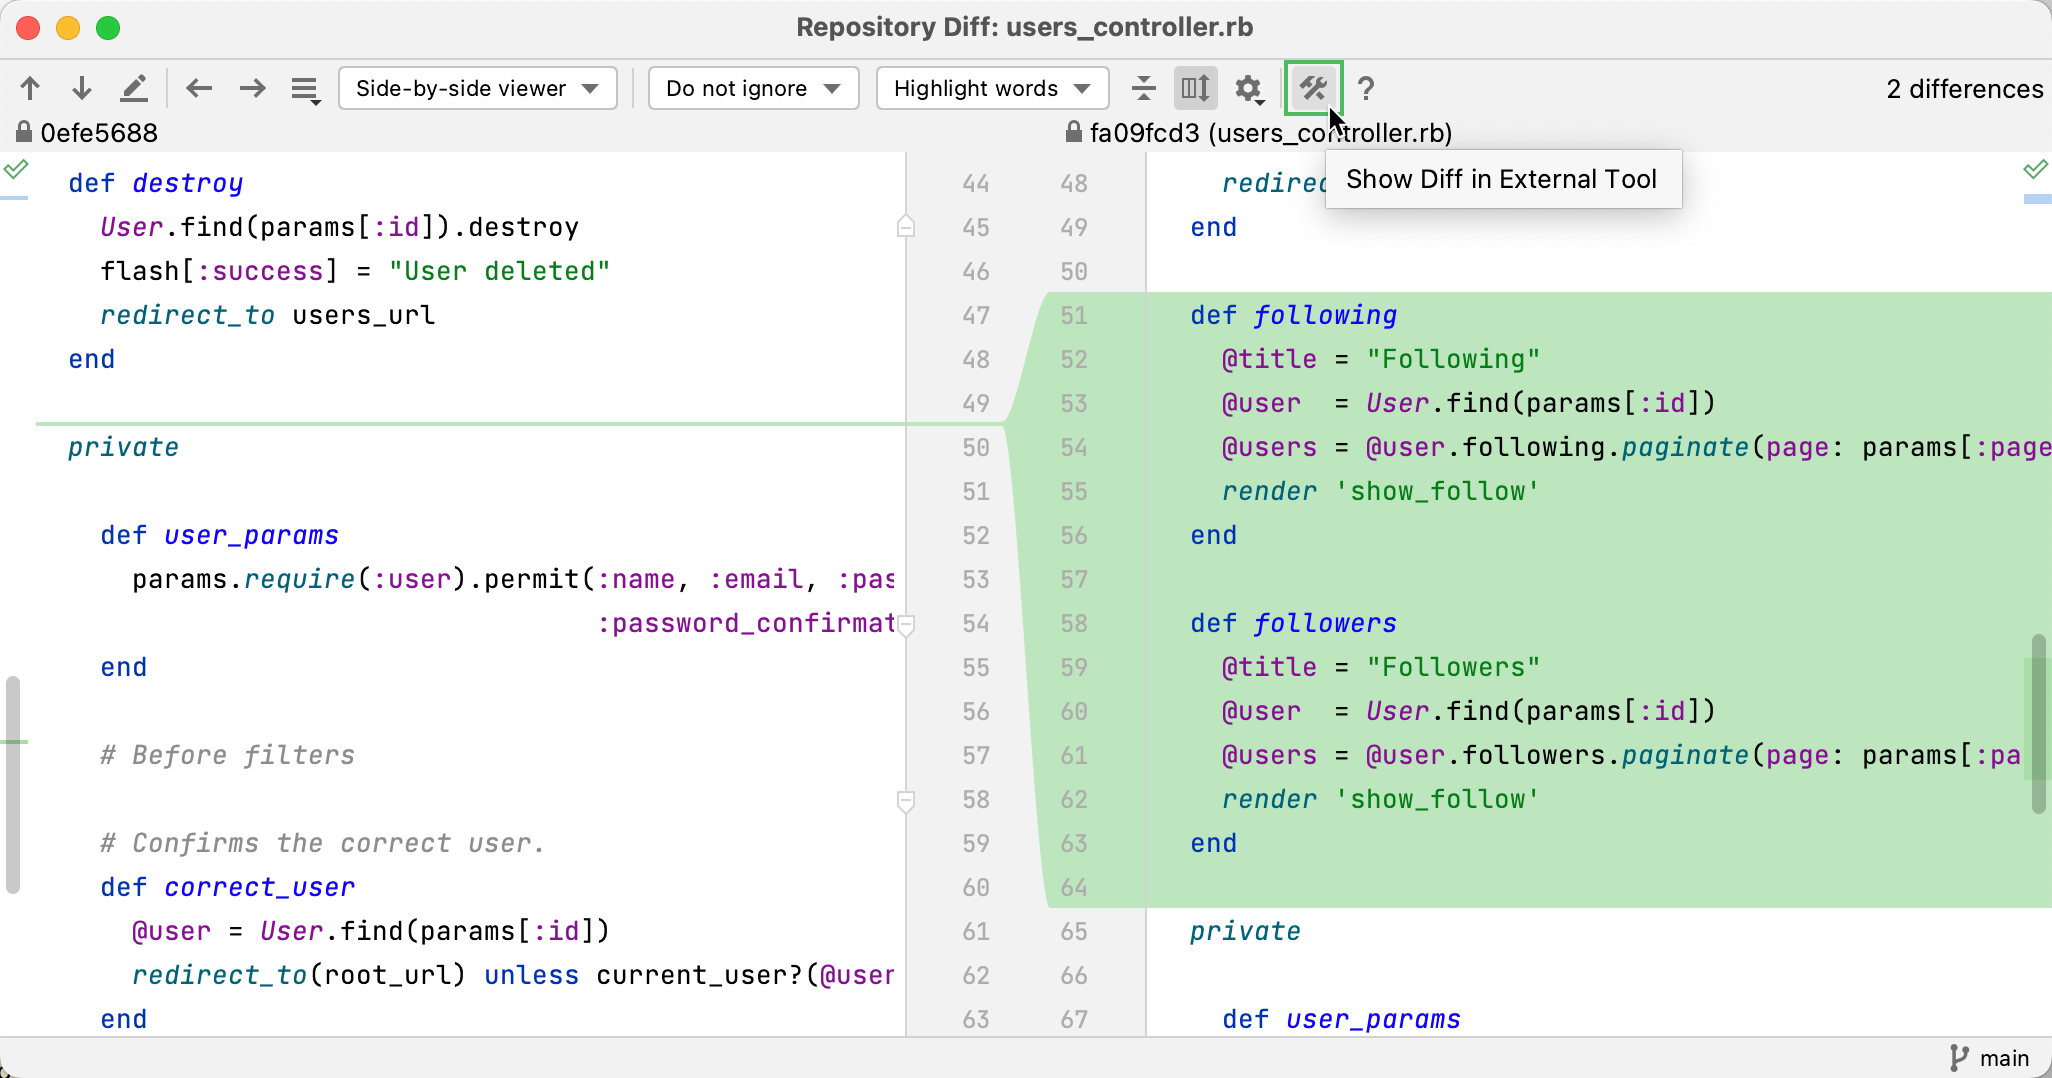The width and height of the screenshot is (2052, 1078).
Task: Toggle collapse unchanged fragments
Action: click(x=1143, y=89)
